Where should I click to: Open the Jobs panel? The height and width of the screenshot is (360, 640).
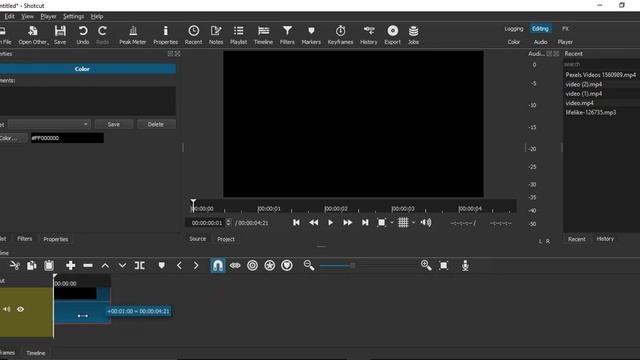[x=413, y=35]
